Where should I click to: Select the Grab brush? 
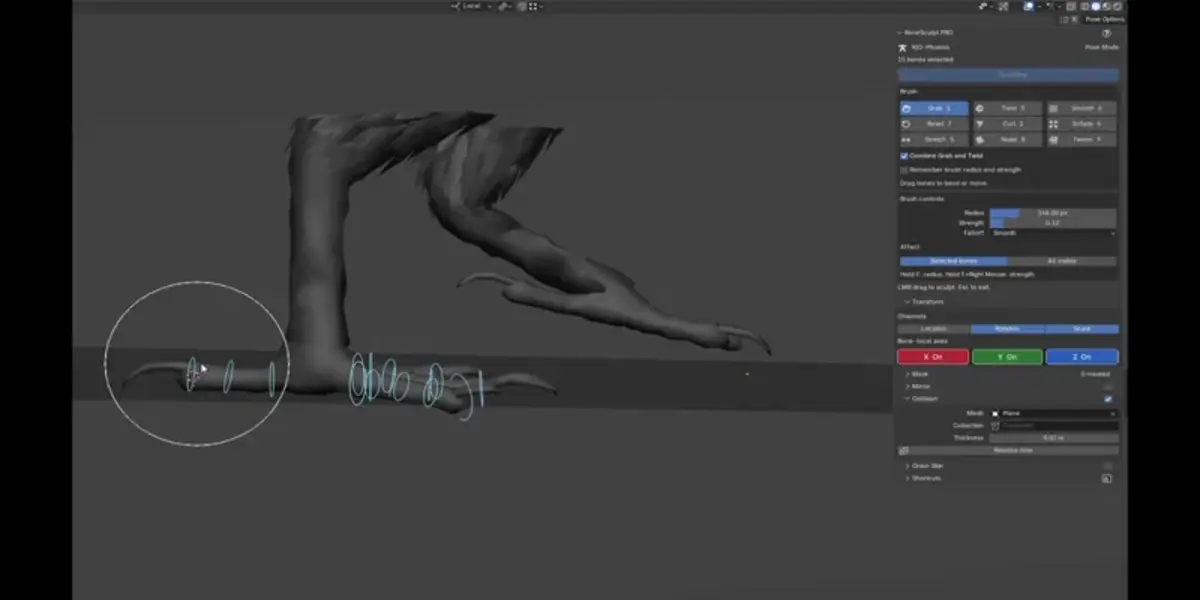(x=934, y=108)
